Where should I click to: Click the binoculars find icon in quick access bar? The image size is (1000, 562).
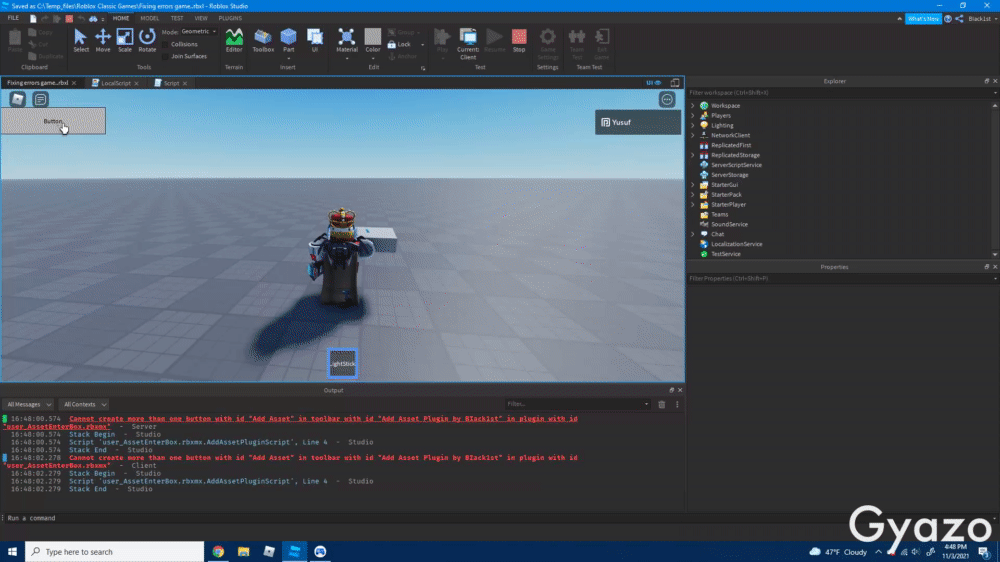[93, 18]
